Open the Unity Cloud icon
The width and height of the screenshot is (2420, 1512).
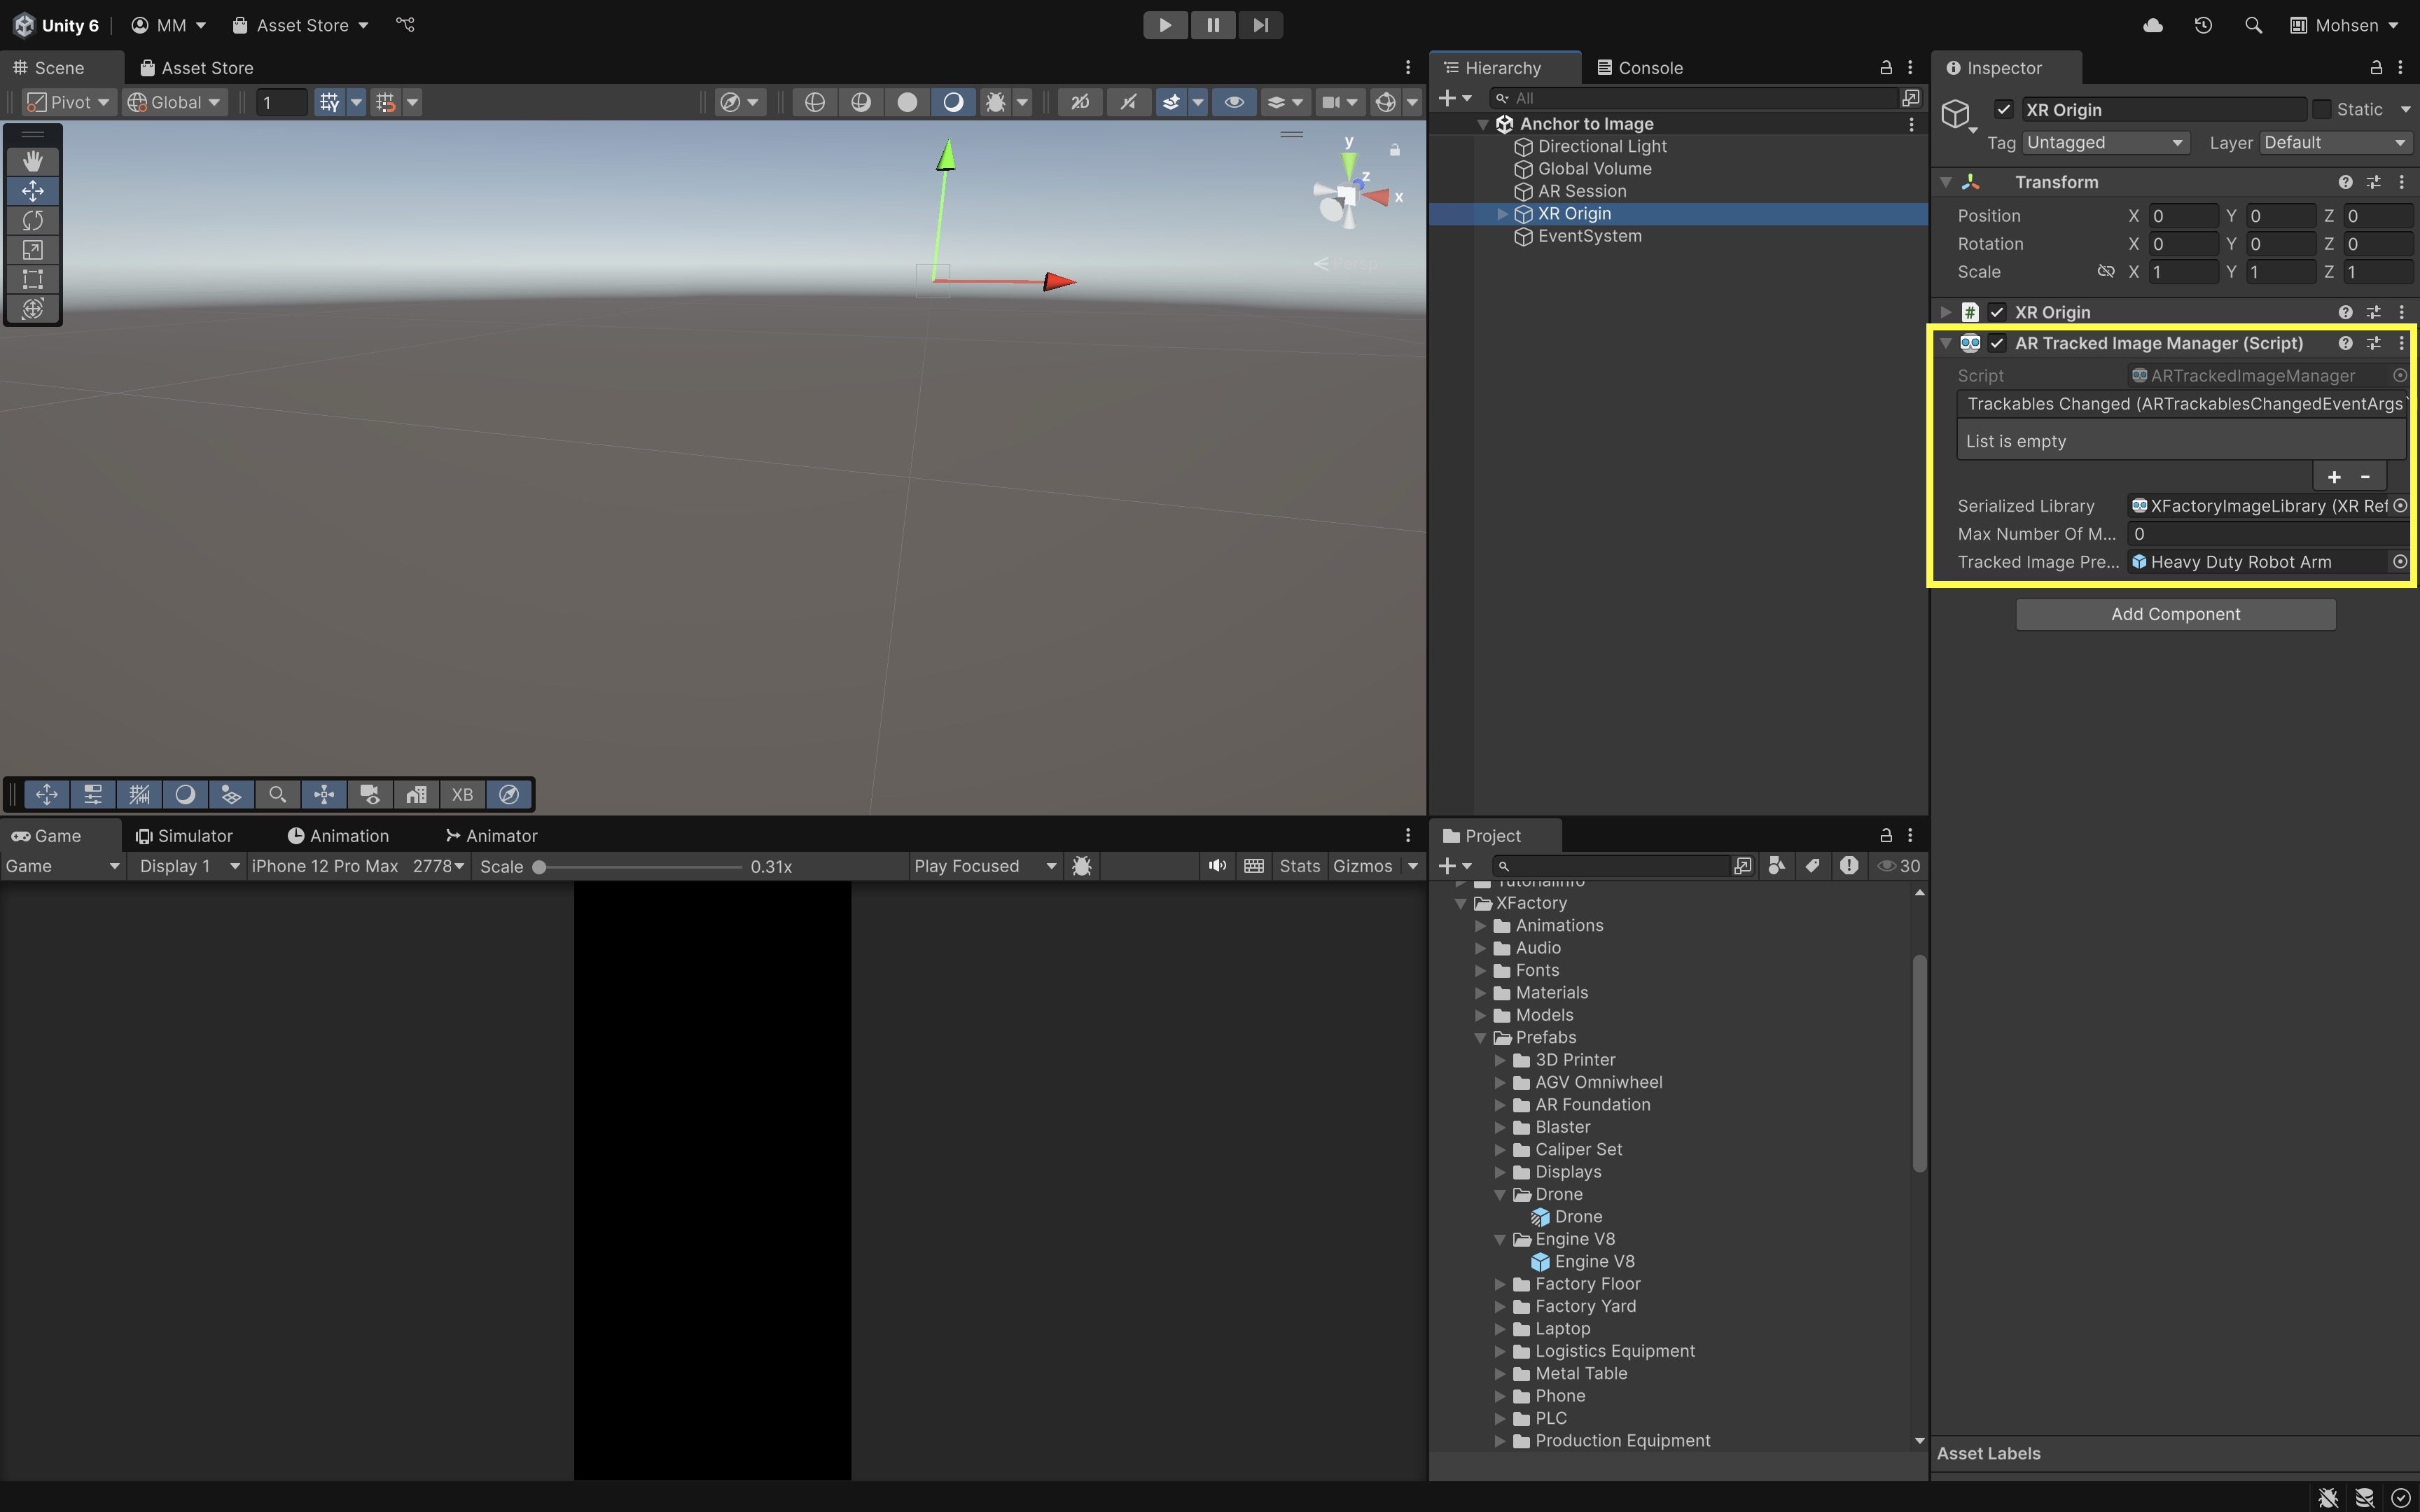point(2153,25)
